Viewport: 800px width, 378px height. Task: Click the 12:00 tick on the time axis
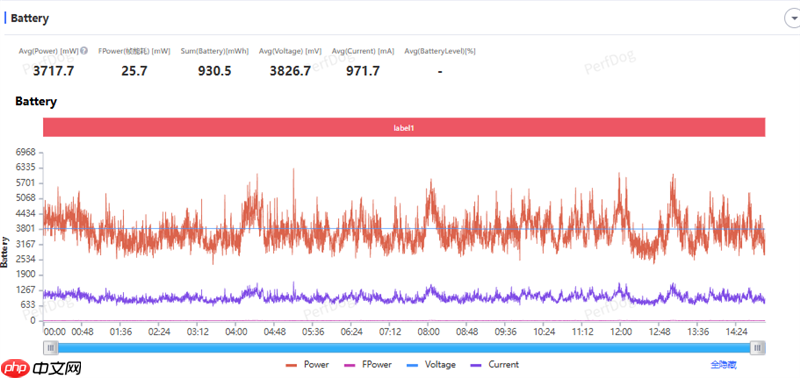point(620,332)
